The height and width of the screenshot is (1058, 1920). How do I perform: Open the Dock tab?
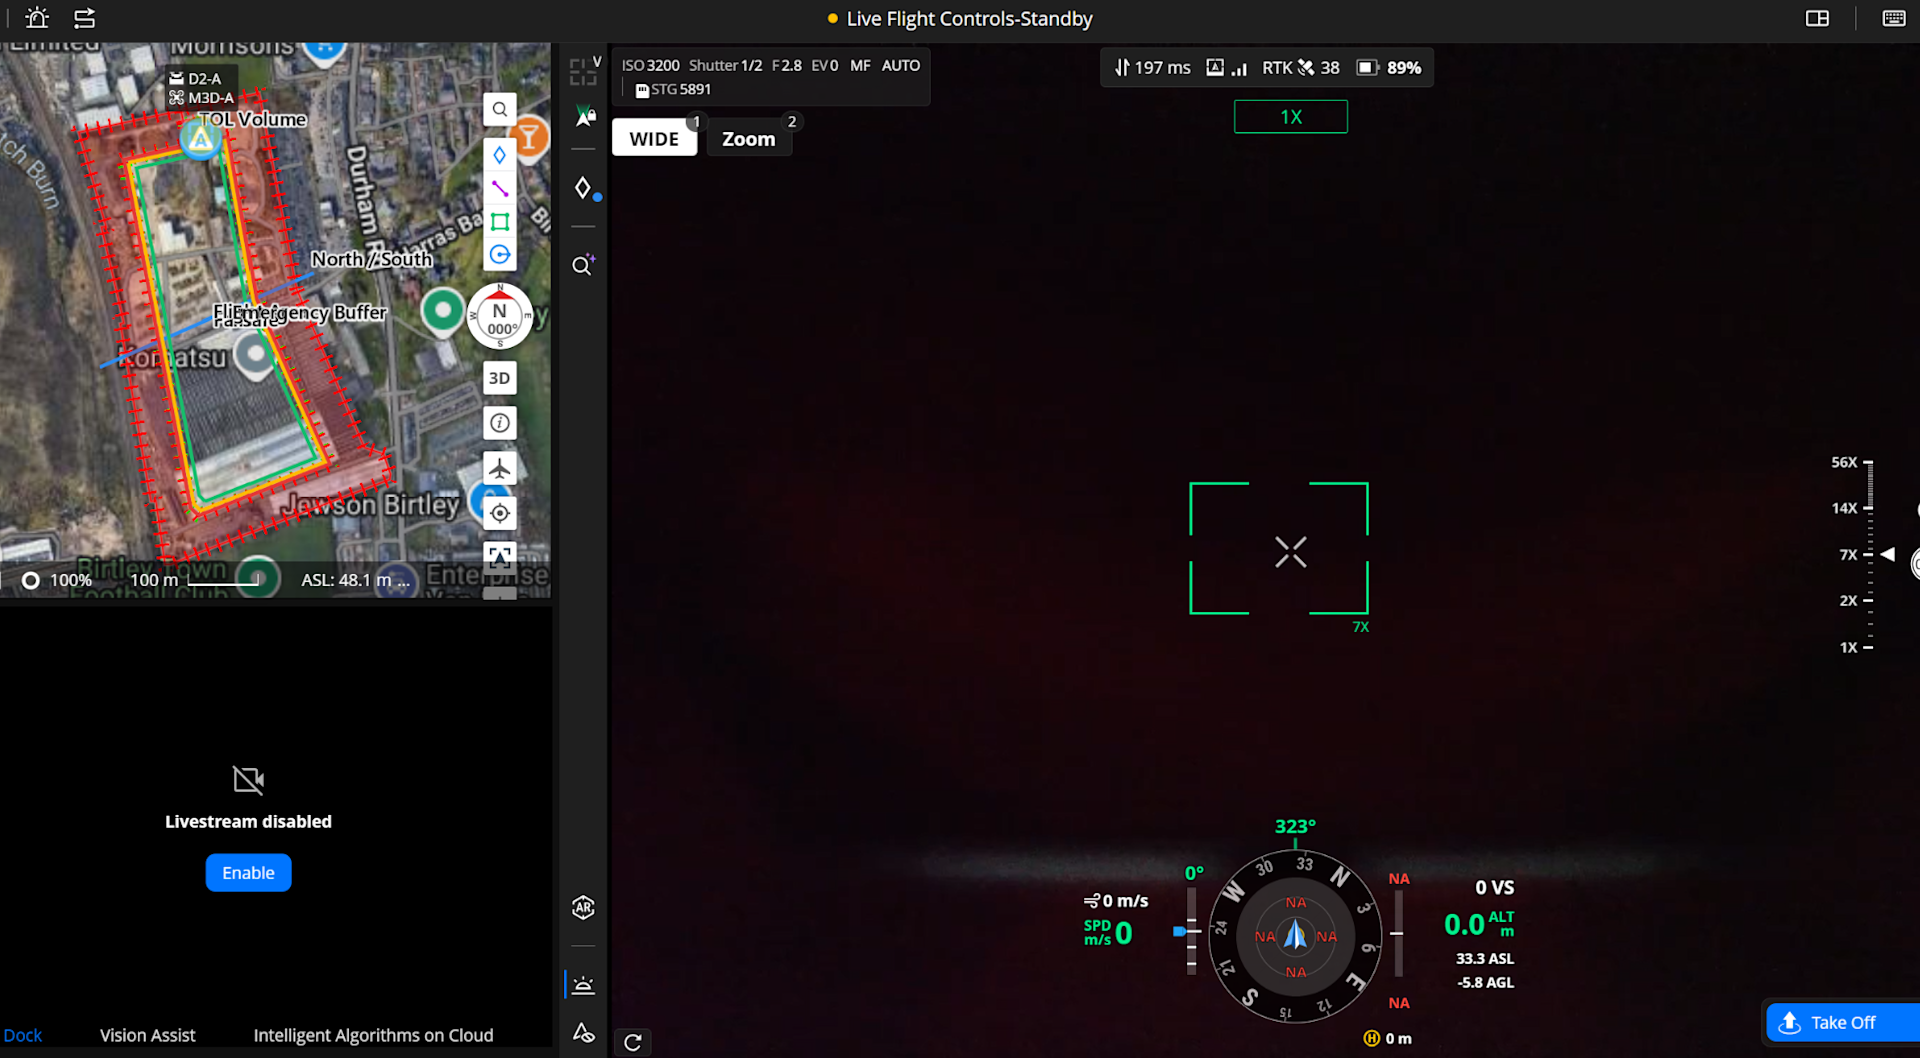(22, 1035)
